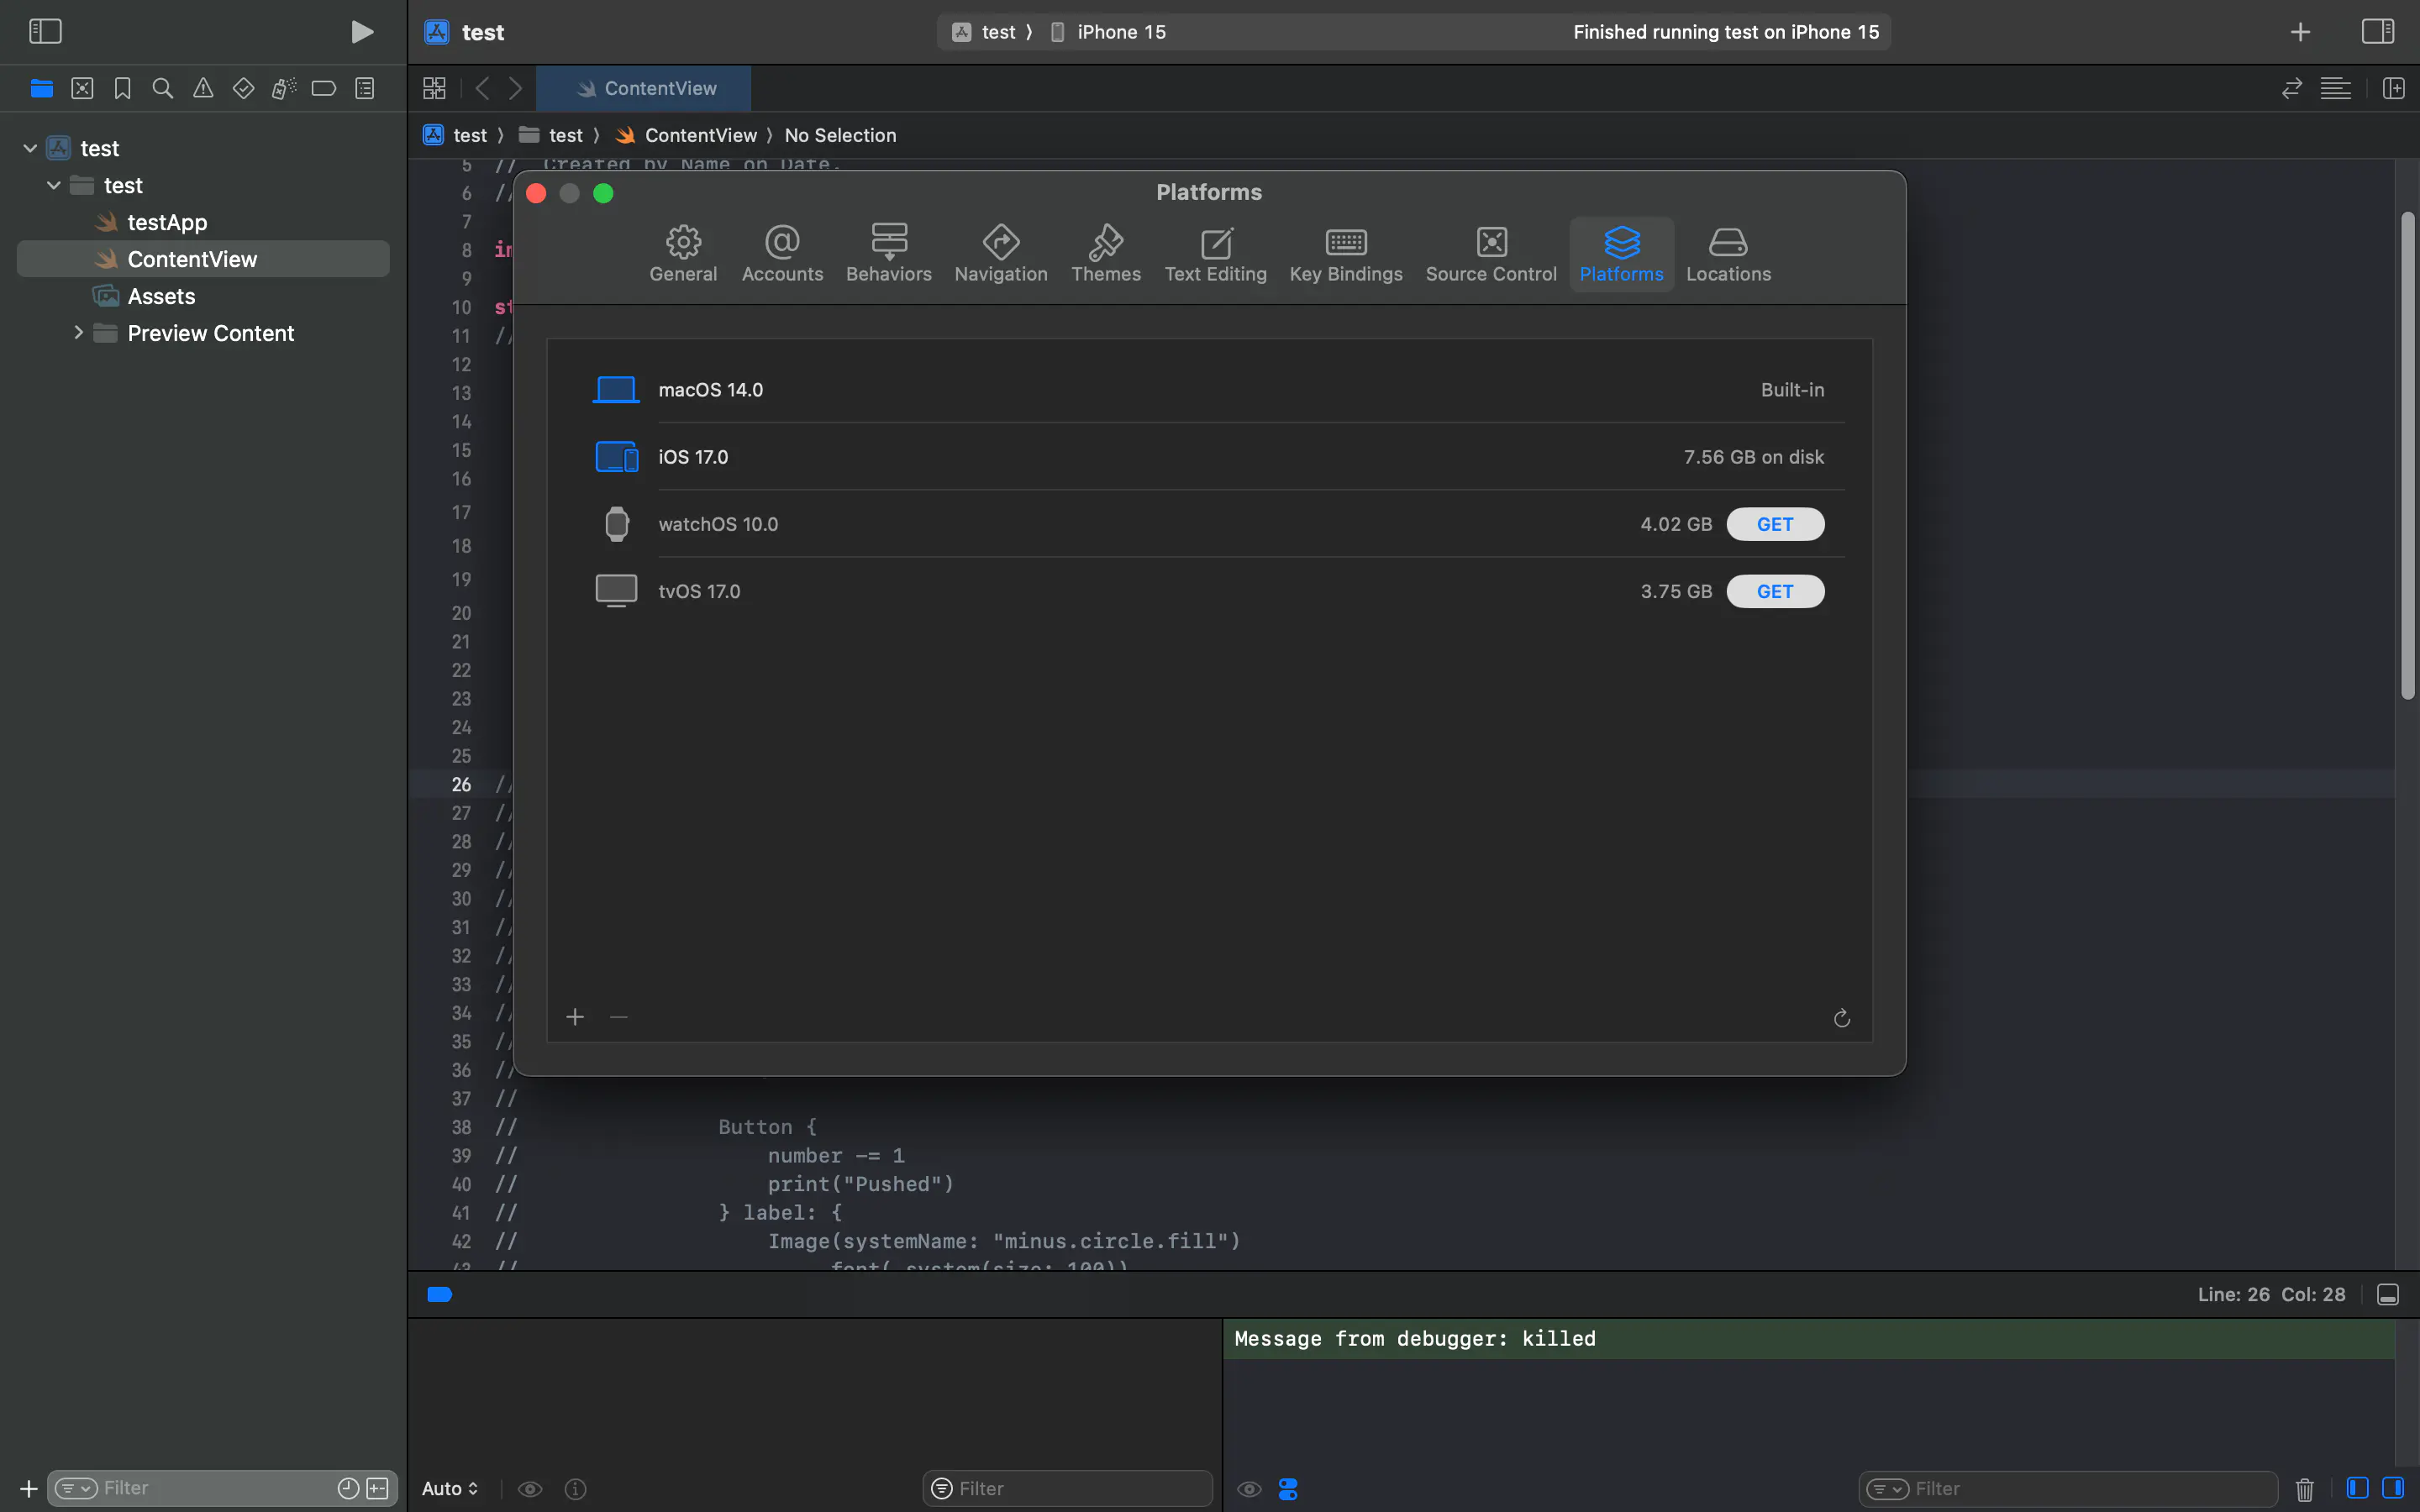Toggle the blue console metadata icon
This screenshot has width=2420, height=1512.
(1288, 1489)
